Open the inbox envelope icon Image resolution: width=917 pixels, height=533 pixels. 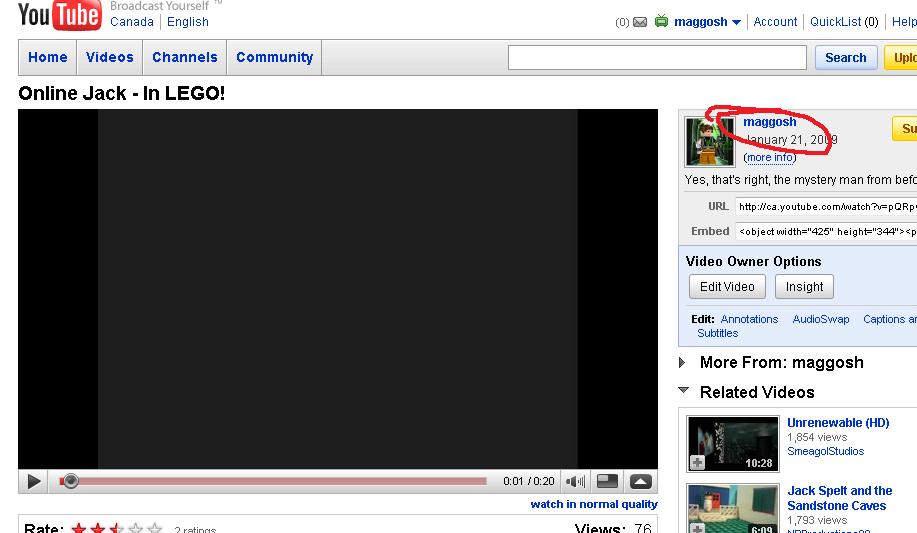pos(640,22)
